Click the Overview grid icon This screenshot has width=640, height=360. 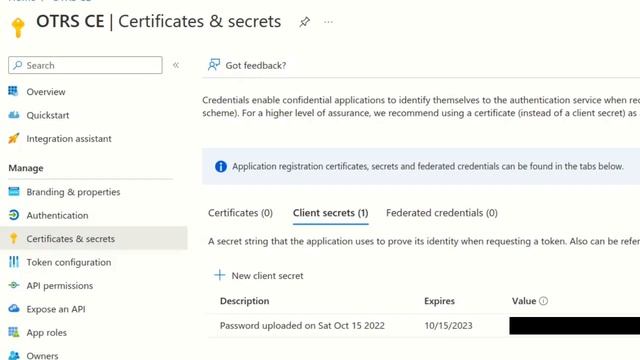click(x=13, y=91)
